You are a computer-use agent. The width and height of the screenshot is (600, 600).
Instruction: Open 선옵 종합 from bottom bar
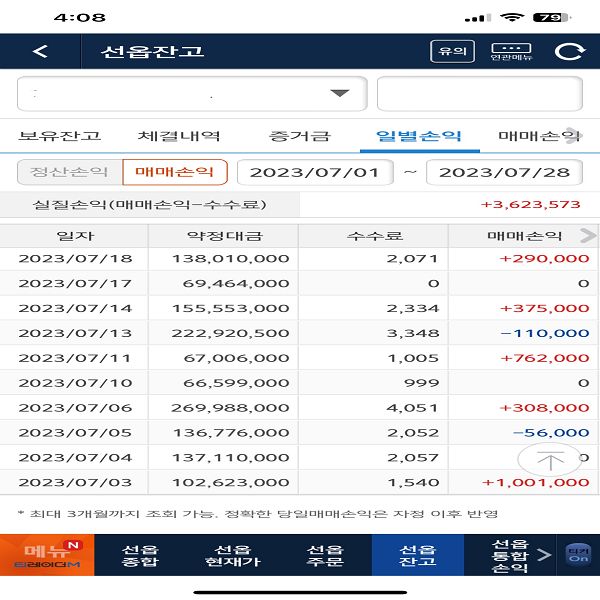tap(140, 555)
